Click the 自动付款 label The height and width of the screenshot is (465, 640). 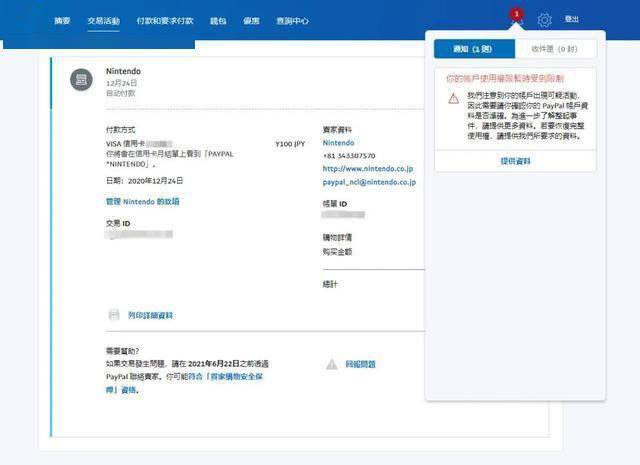[x=120, y=93]
